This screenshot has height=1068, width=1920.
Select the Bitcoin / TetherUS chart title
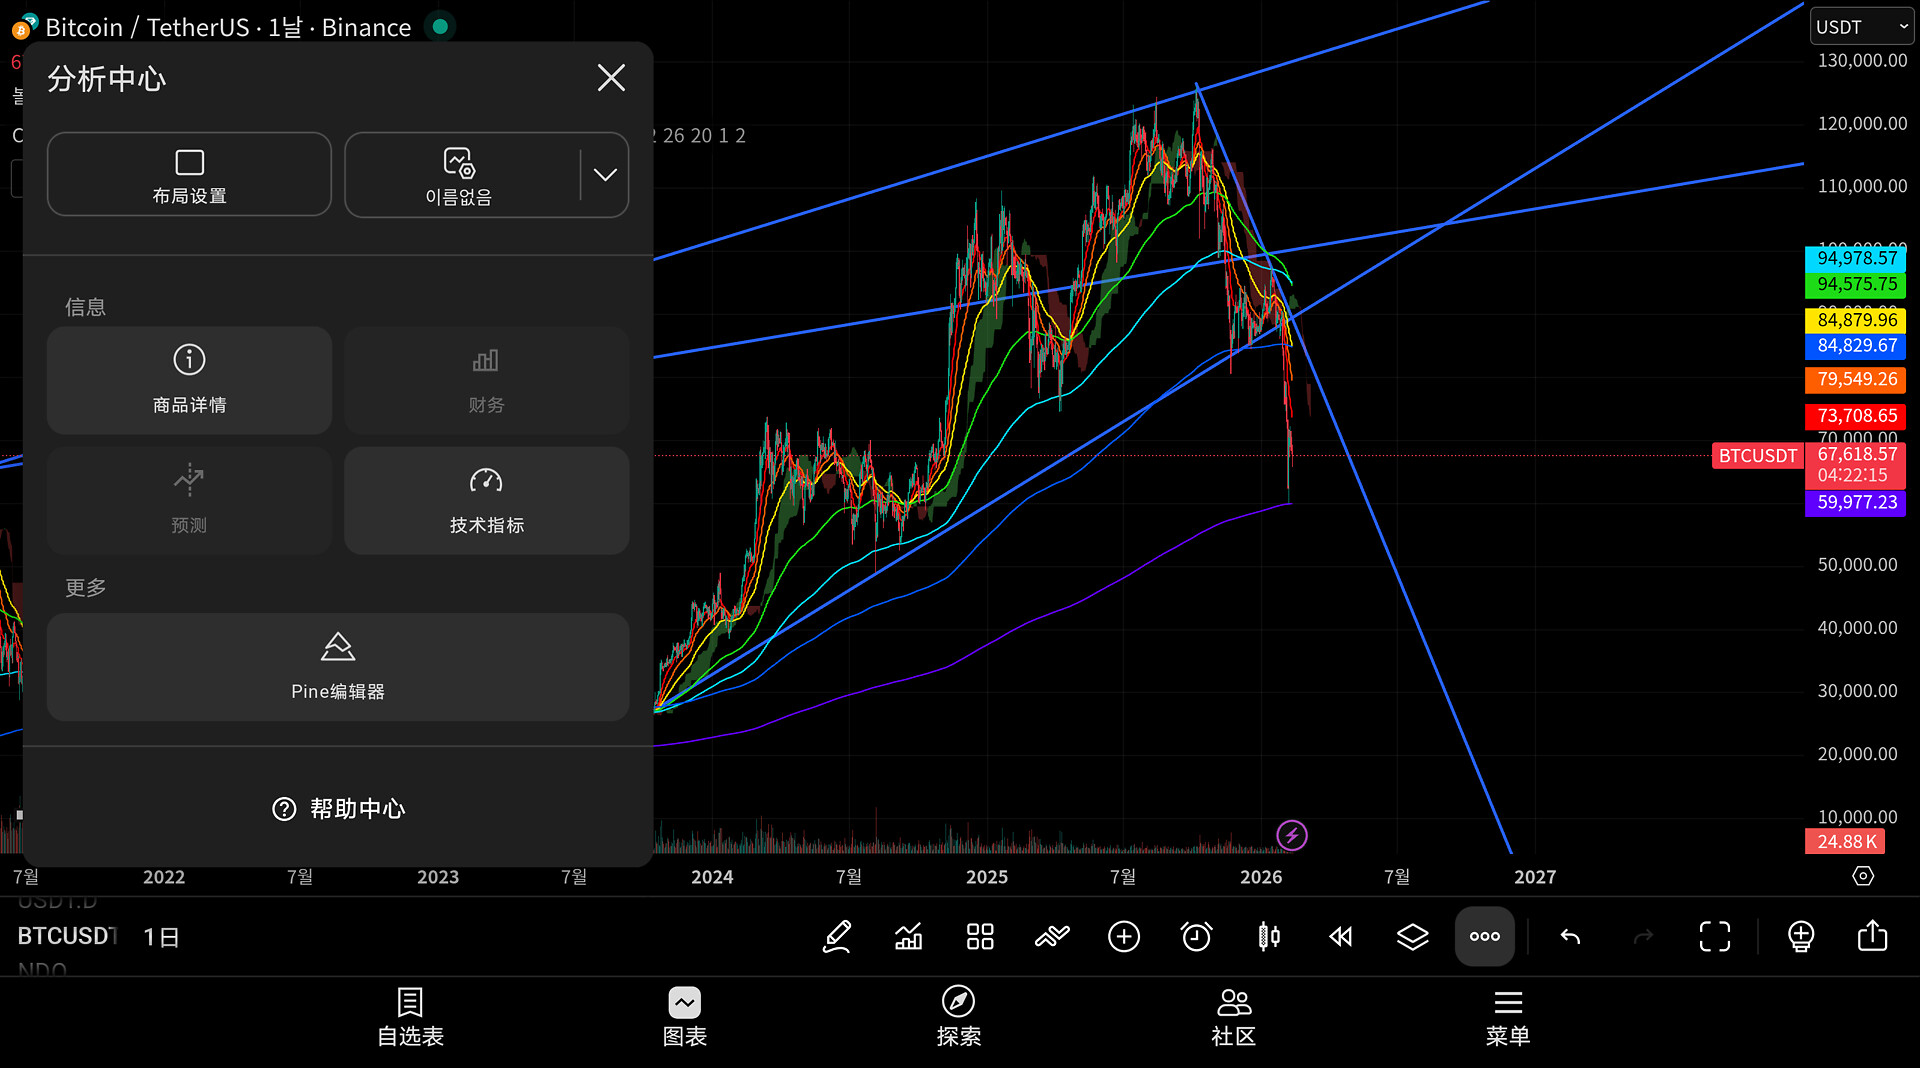[x=228, y=27]
